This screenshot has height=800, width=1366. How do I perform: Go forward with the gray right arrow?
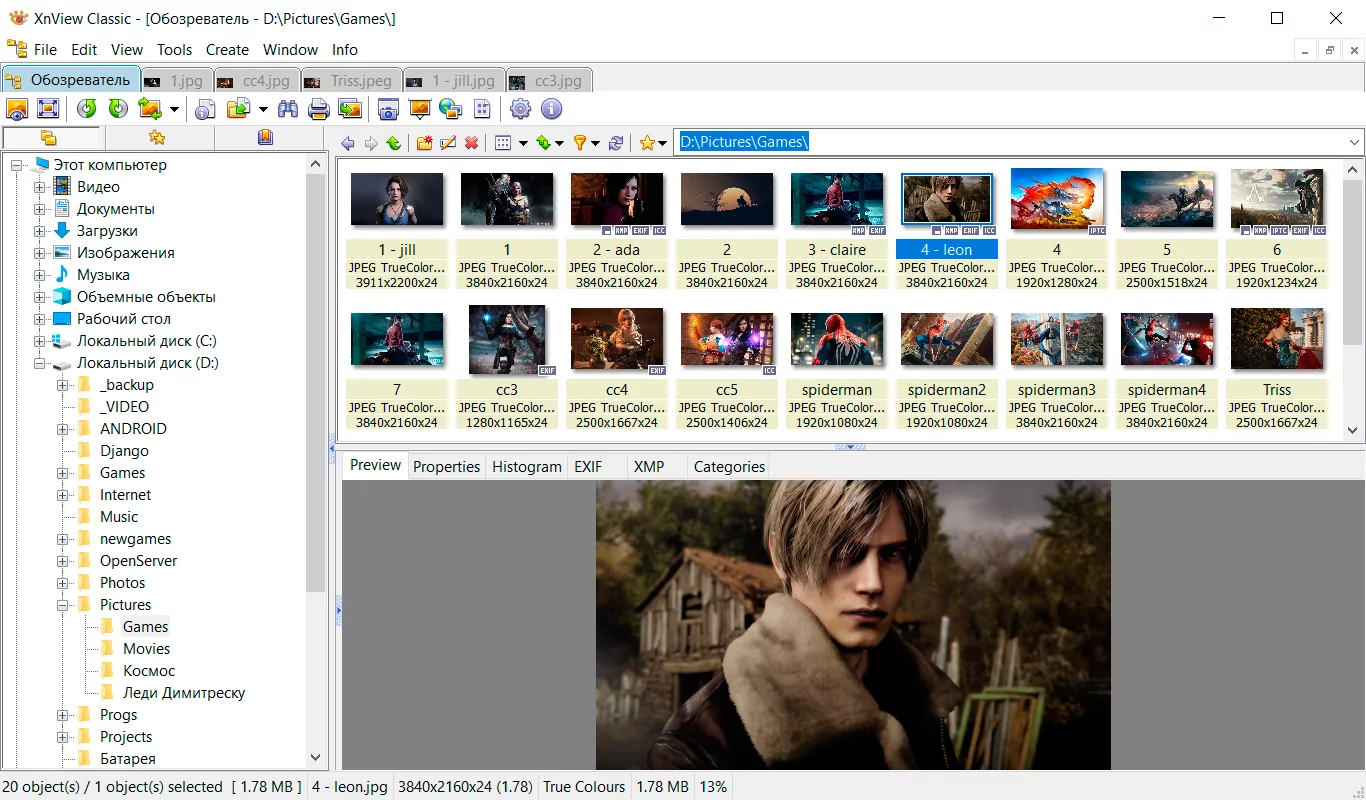[x=371, y=143]
